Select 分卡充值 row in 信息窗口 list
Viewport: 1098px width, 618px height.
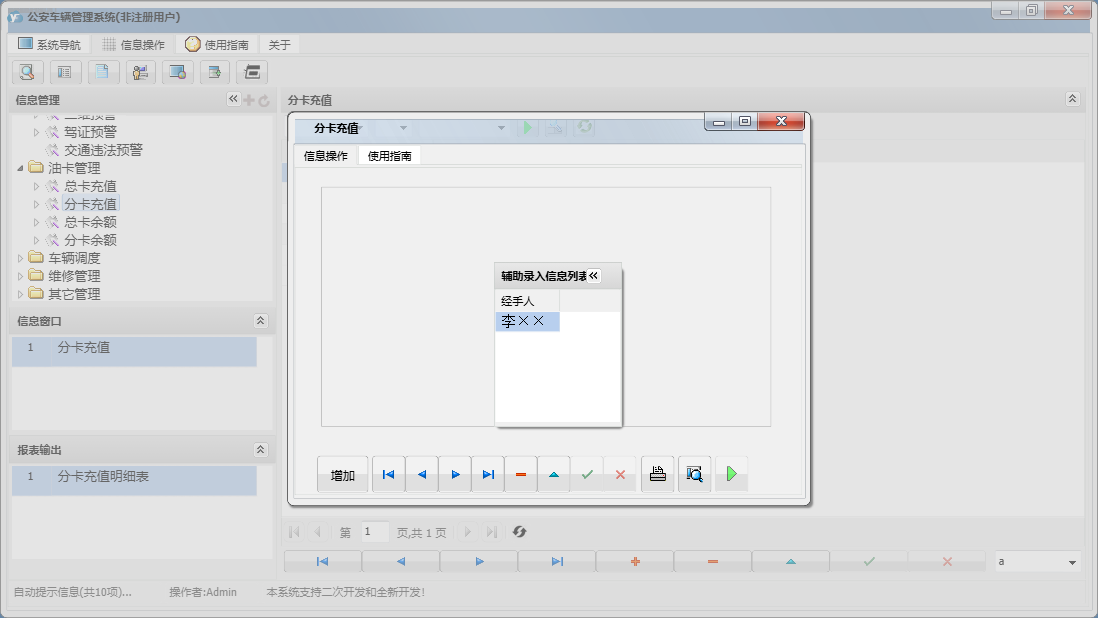tap(134, 351)
